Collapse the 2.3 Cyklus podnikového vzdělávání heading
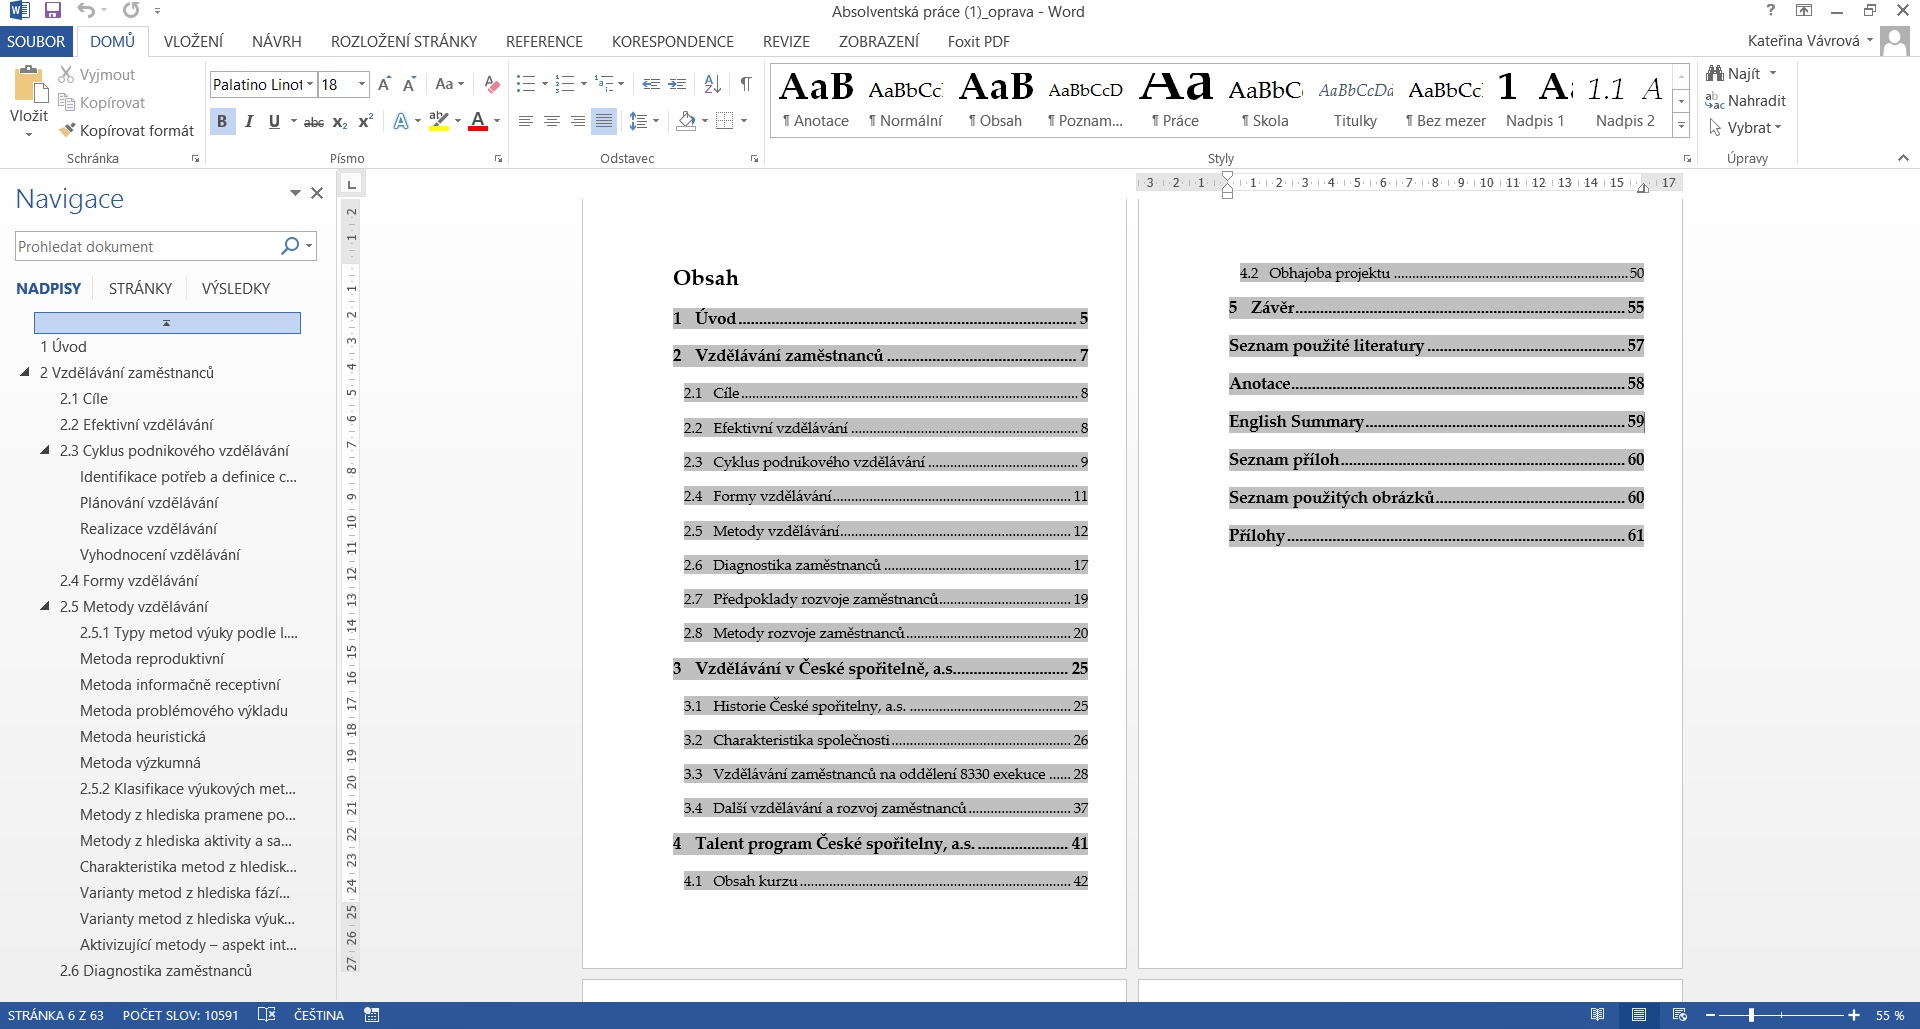This screenshot has width=1920, height=1029. (45, 450)
